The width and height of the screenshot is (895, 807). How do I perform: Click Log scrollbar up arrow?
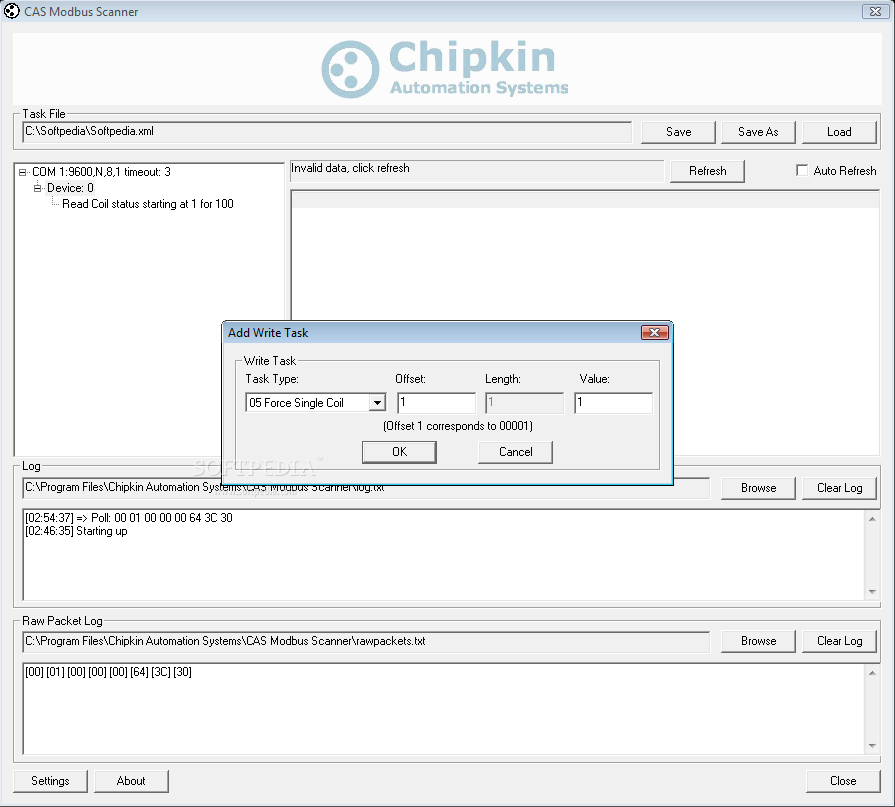pos(872,519)
